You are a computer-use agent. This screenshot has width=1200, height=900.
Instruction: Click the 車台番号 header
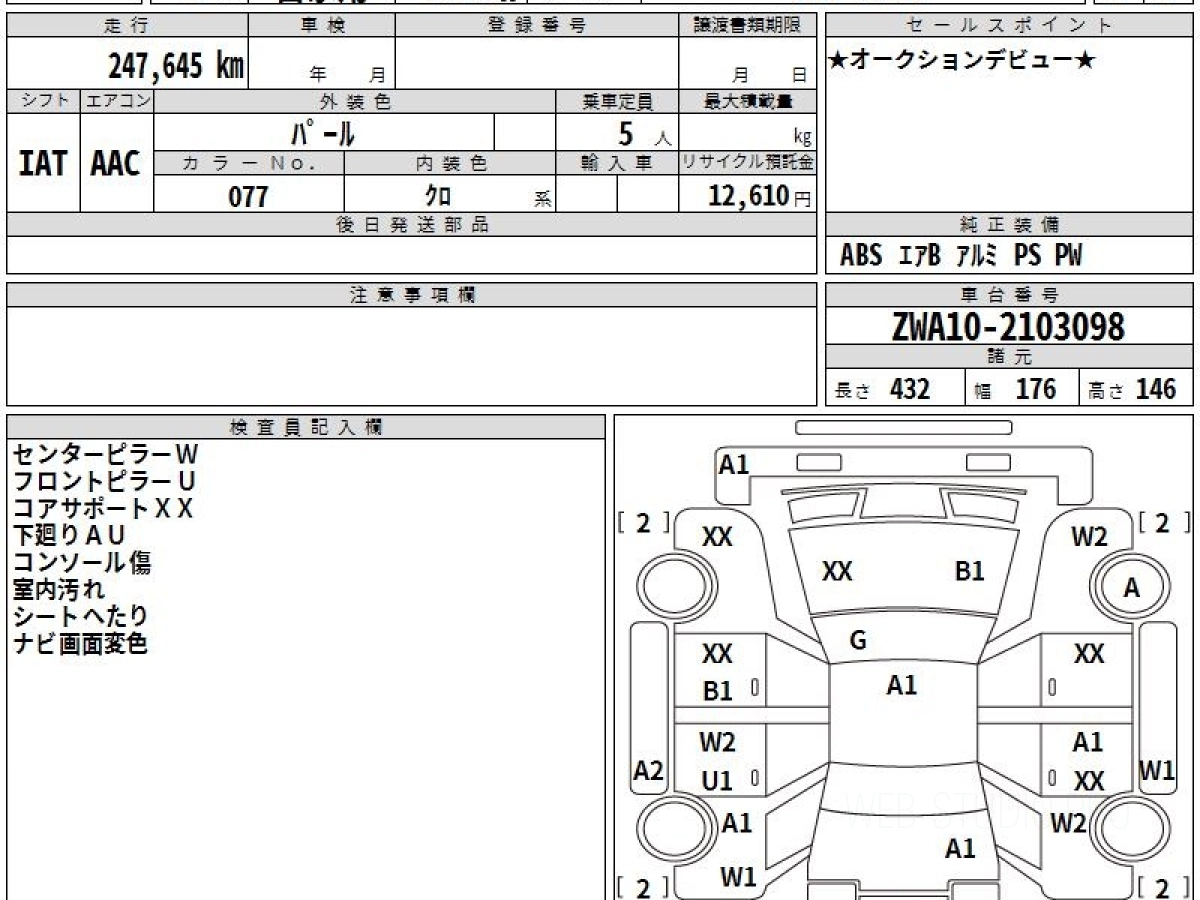coord(1010,295)
